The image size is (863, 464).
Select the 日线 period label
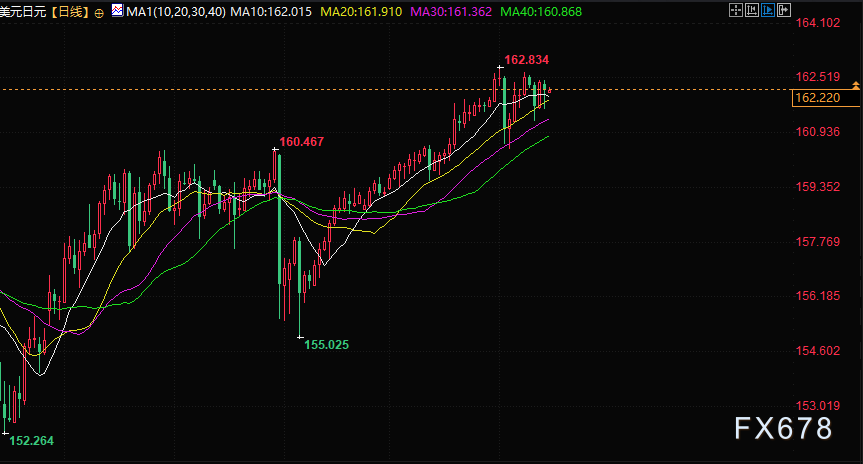click(x=70, y=12)
